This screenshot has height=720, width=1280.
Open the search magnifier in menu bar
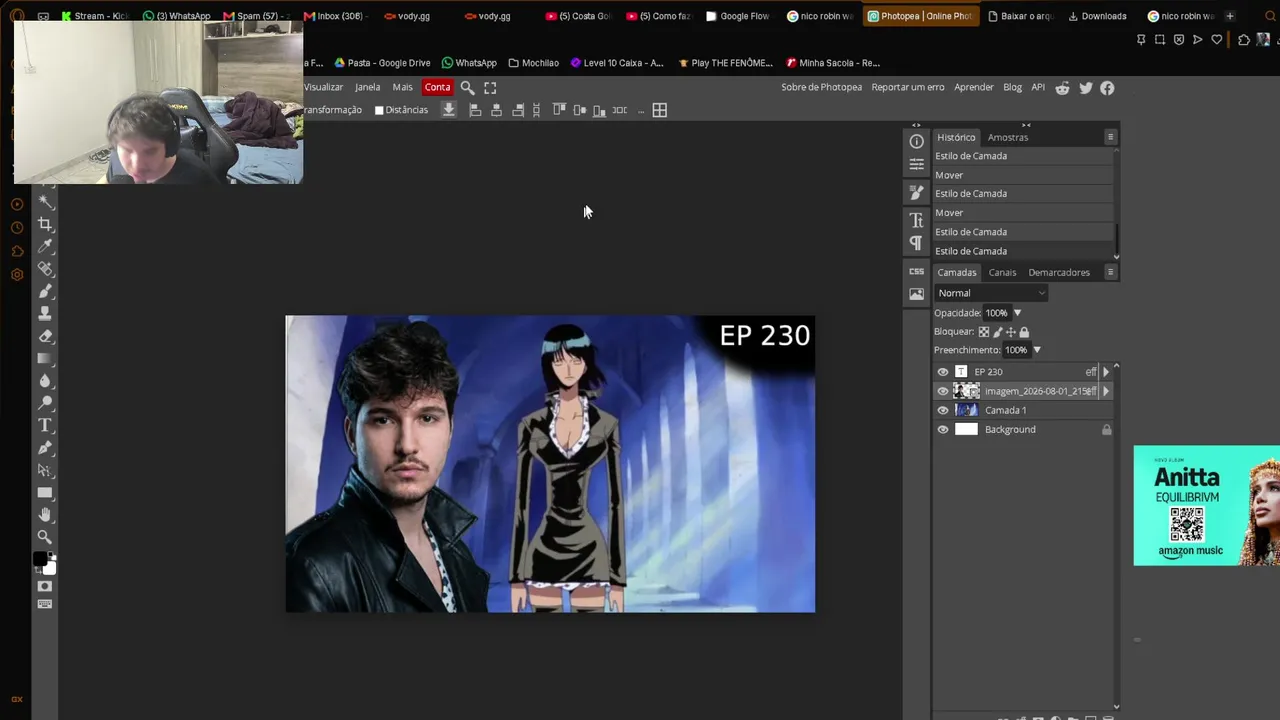[x=467, y=88]
